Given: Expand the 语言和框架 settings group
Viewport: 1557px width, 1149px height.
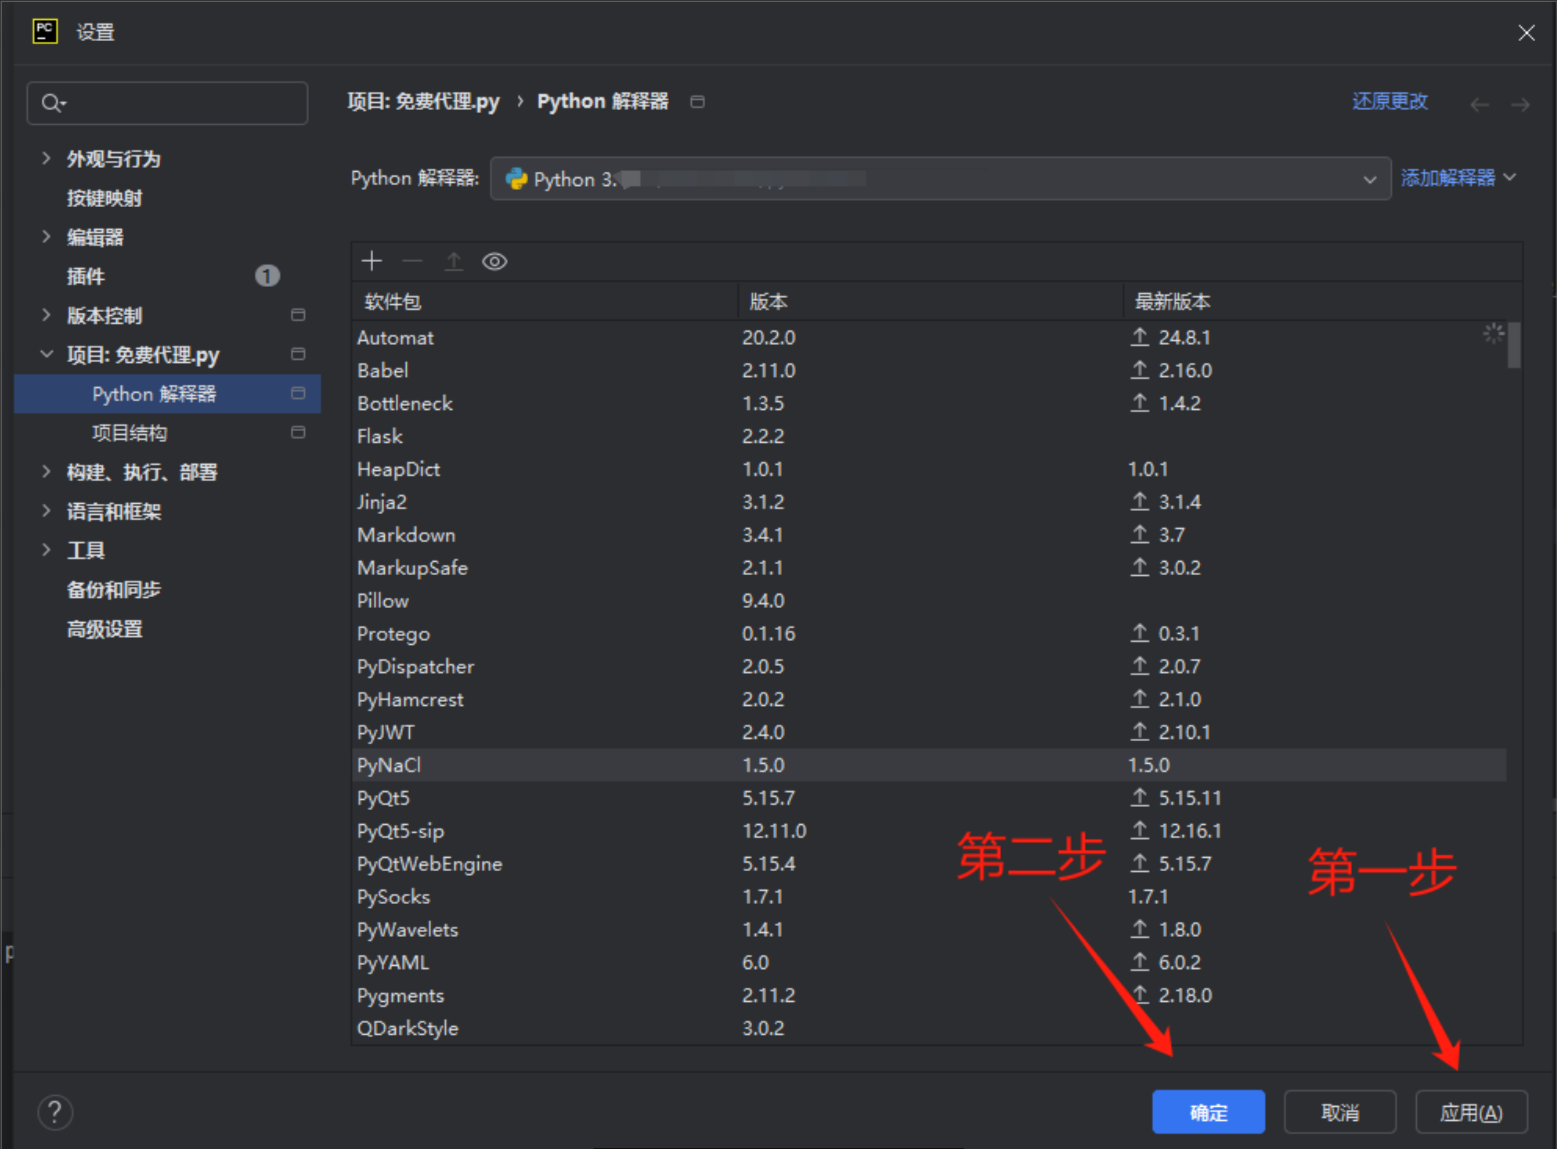Looking at the screenshot, I should [x=46, y=511].
